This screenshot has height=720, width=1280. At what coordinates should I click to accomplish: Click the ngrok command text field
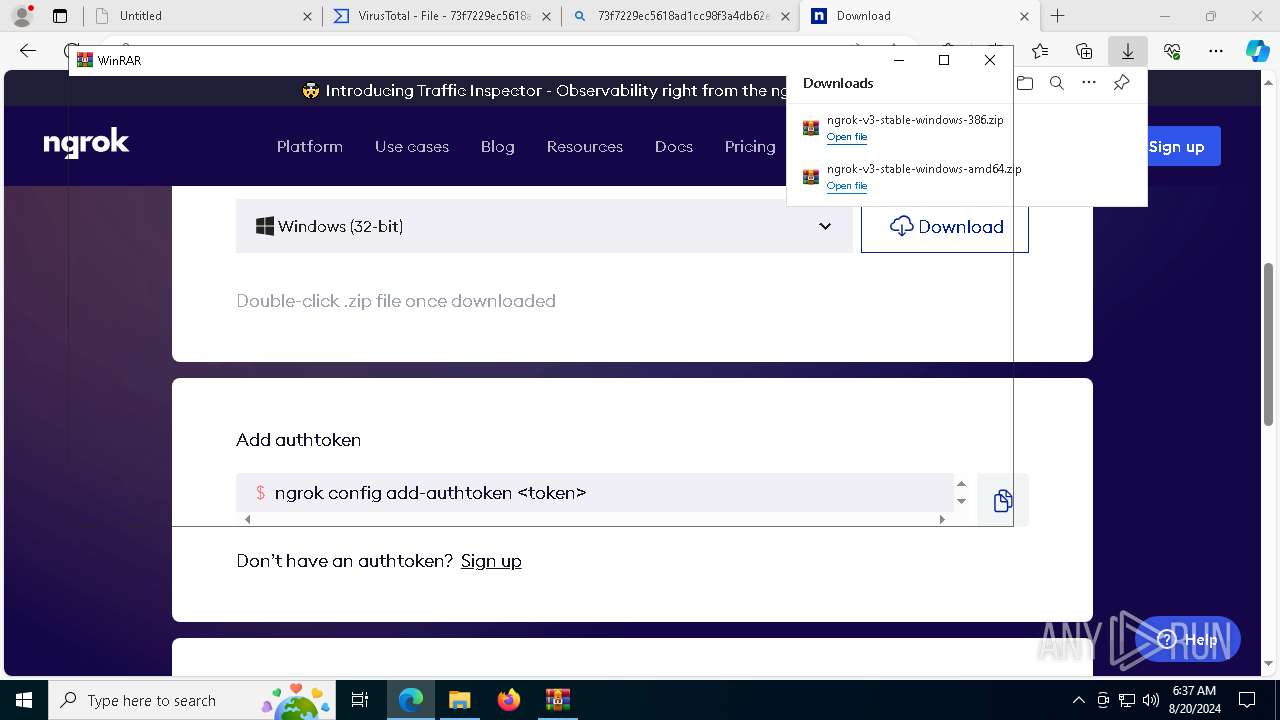[x=595, y=493]
